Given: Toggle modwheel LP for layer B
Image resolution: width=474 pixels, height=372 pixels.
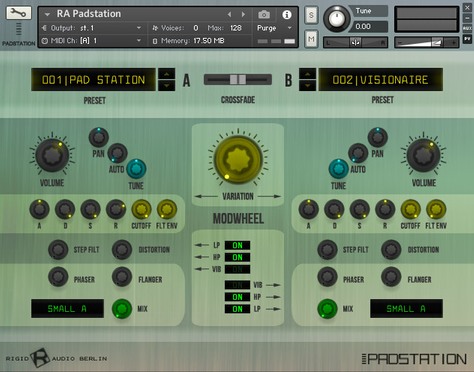Looking at the screenshot, I should coord(237,309).
